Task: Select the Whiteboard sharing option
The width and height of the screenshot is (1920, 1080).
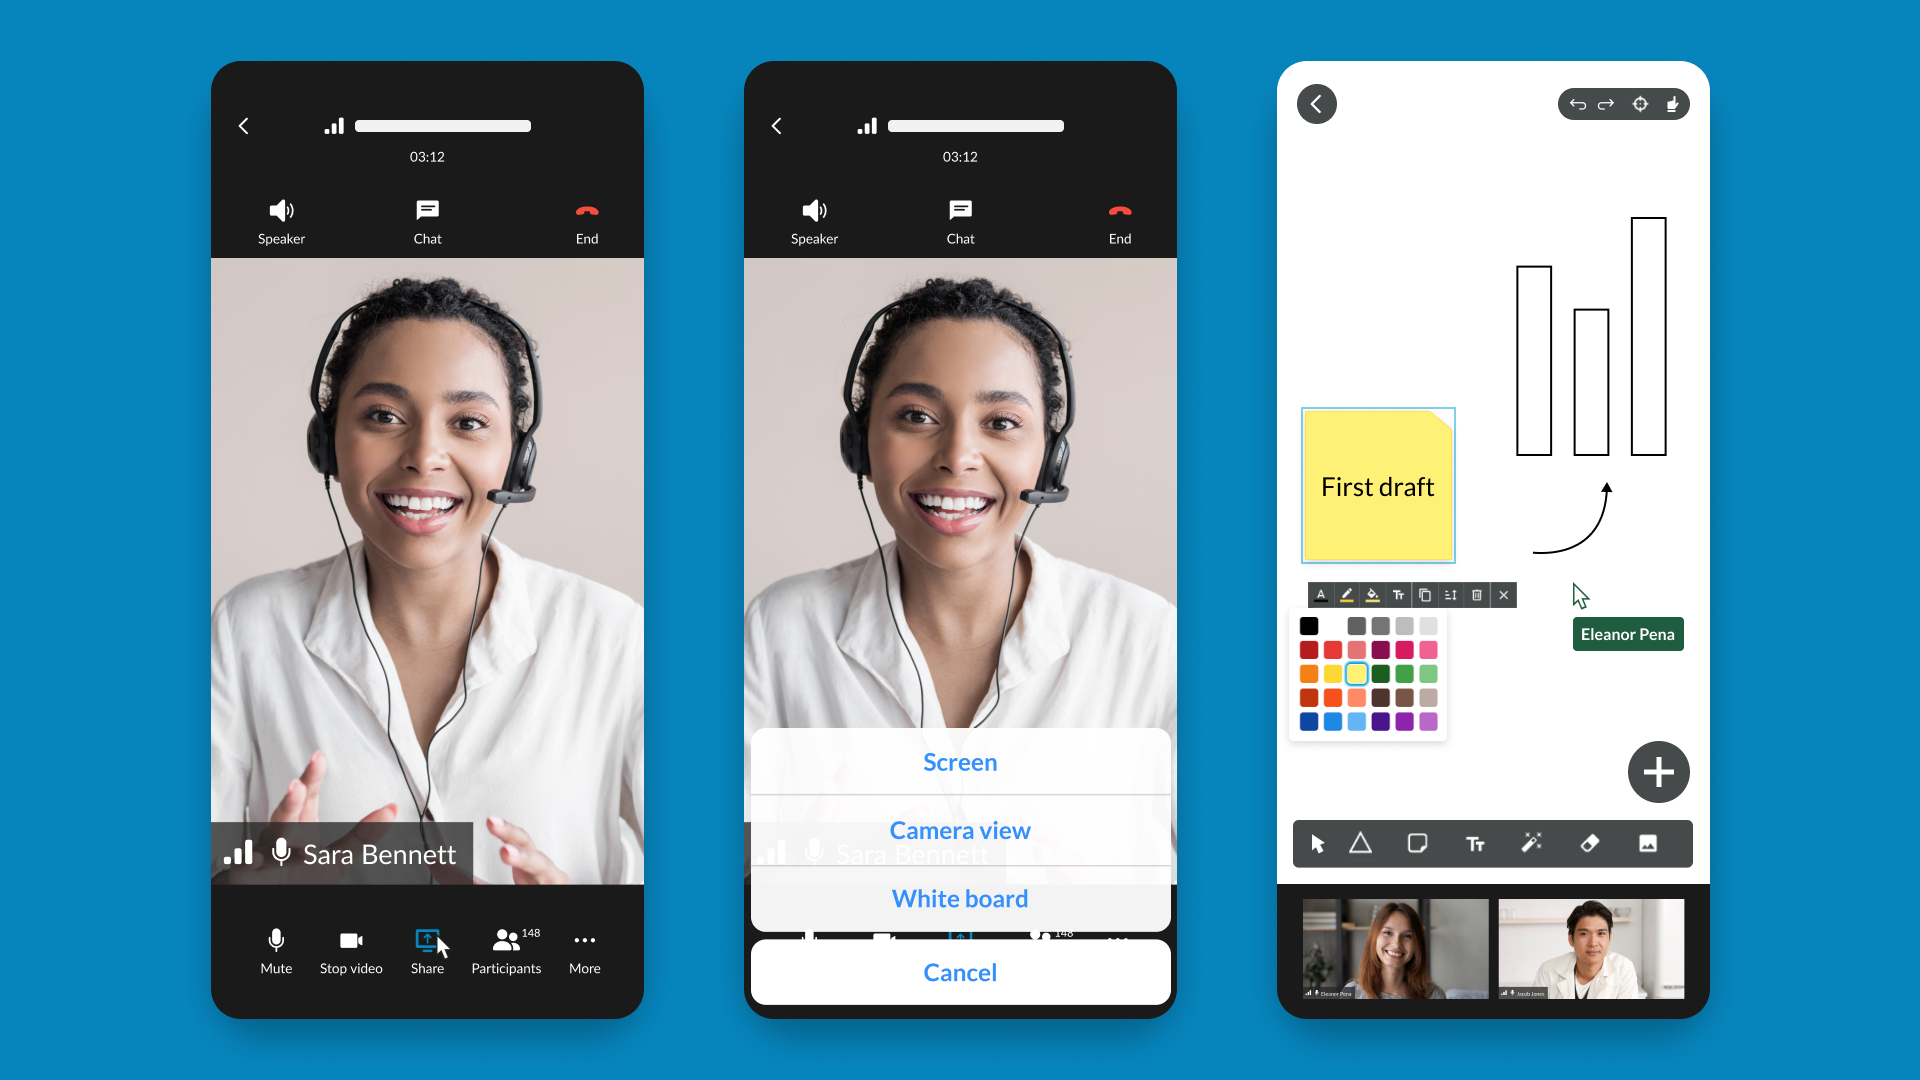Action: coord(959,898)
